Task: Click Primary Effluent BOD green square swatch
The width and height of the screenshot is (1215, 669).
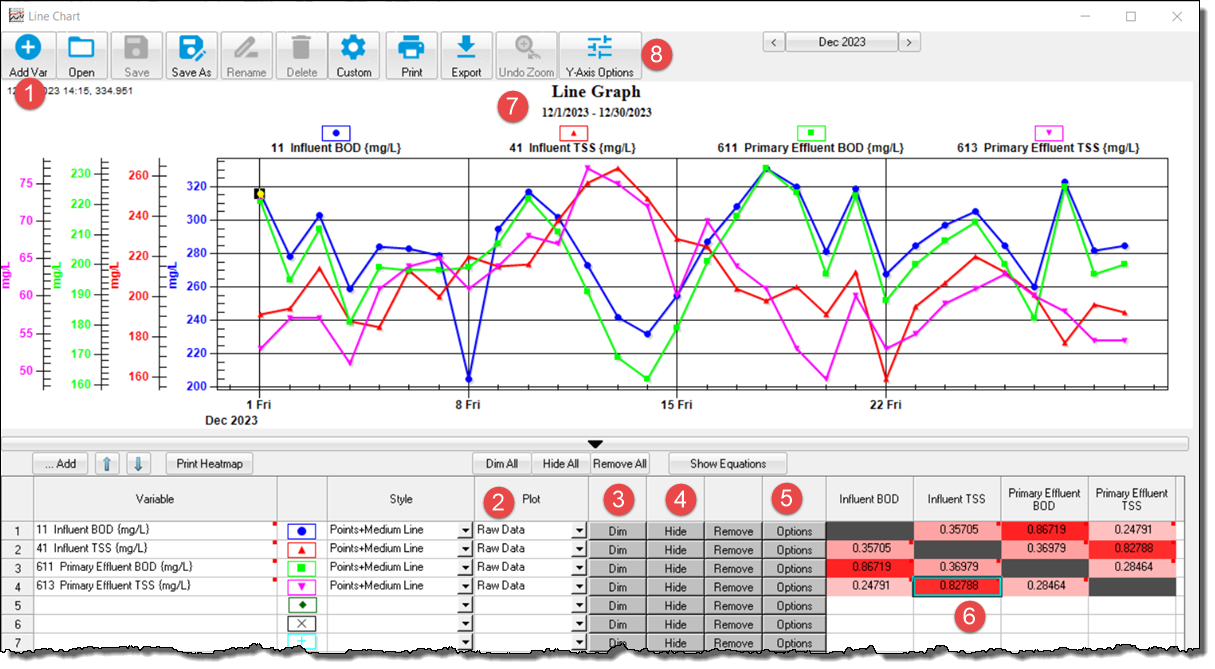Action: [x=302, y=568]
